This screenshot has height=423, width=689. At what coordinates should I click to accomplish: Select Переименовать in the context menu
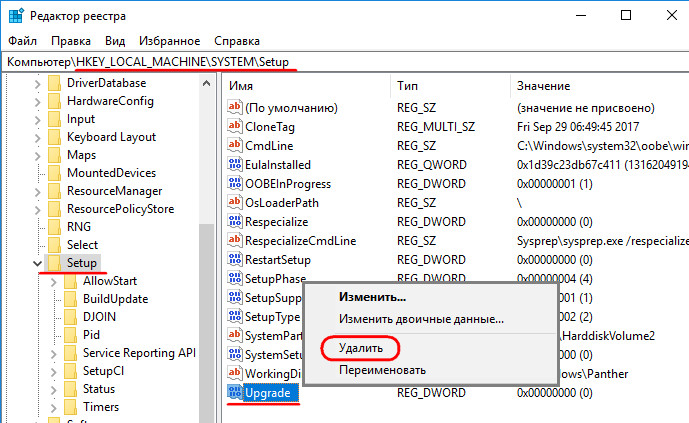(x=382, y=370)
